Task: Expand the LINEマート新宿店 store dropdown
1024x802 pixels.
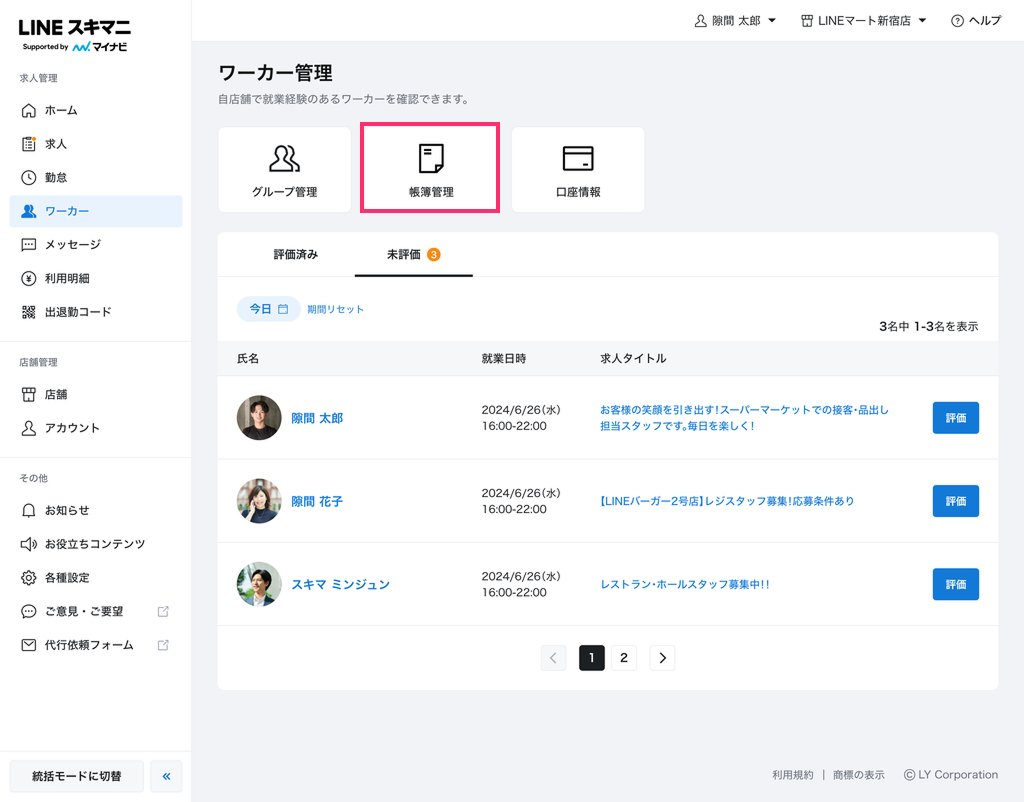Action: click(863, 21)
